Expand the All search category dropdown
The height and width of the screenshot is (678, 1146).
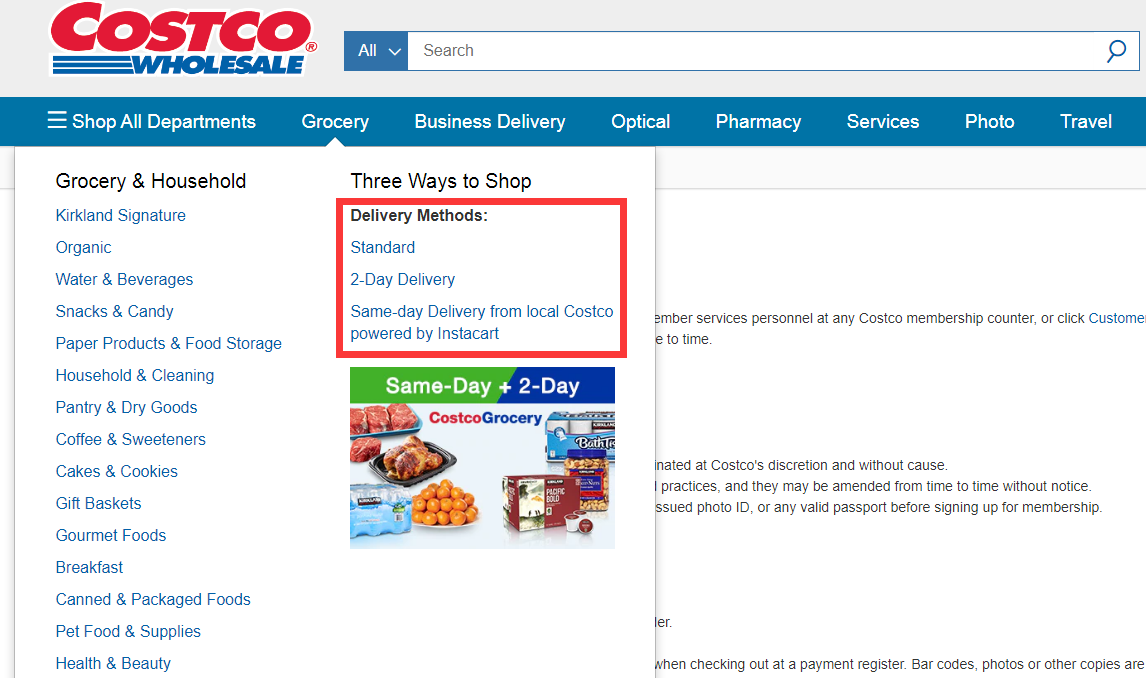coord(376,51)
